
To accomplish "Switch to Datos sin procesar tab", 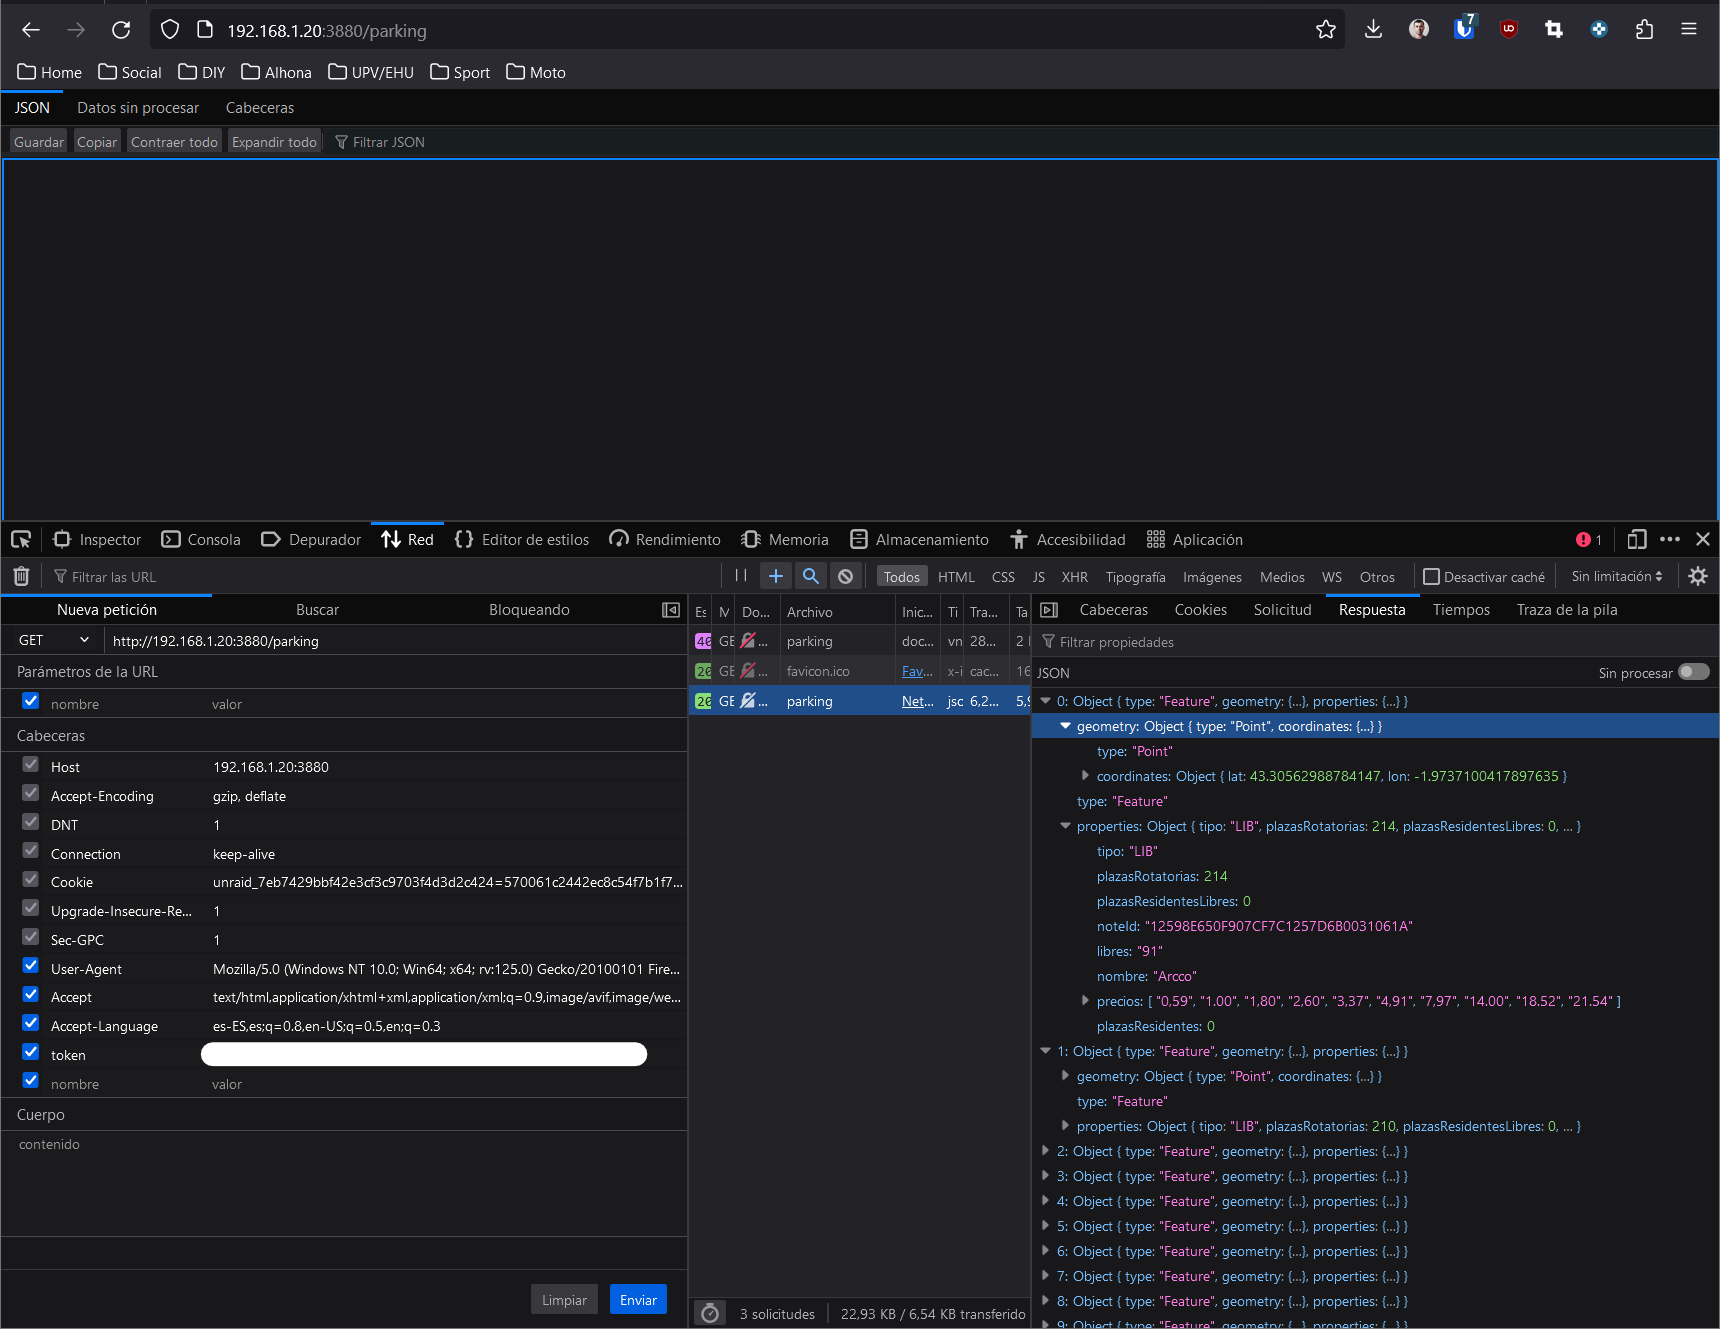I will 138,108.
